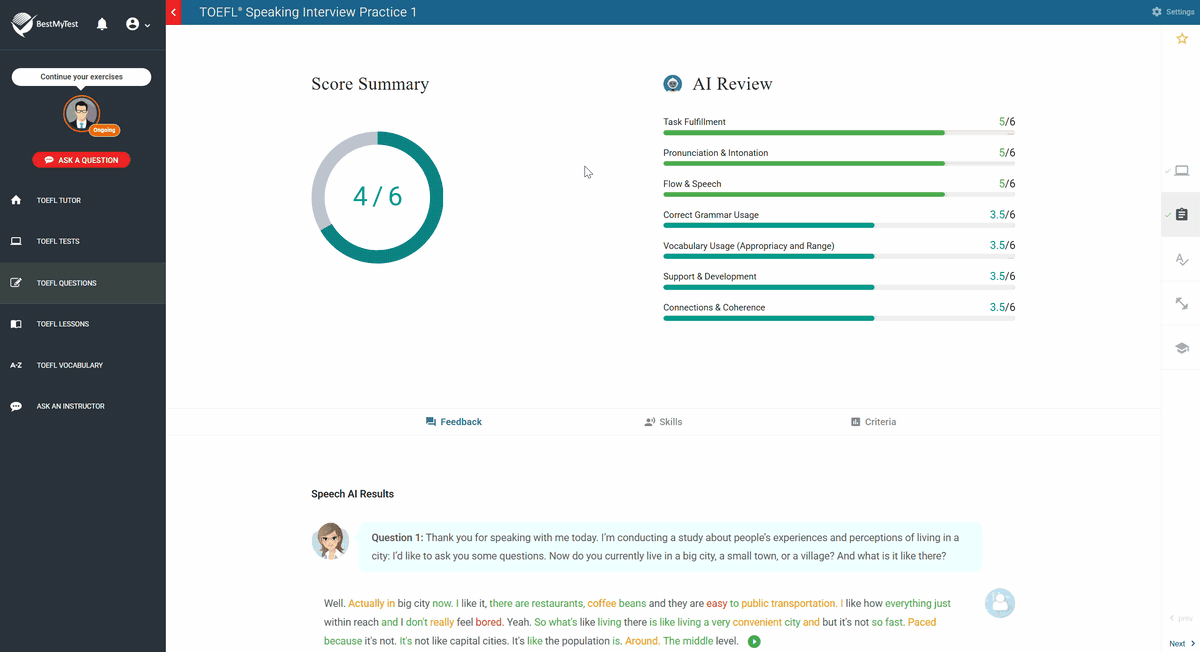Image resolution: width=1200 pixels, height=652 pixels.
Task: Click the Support & Development progress bar
Action: pyautogui.click(x=839, y=287)
